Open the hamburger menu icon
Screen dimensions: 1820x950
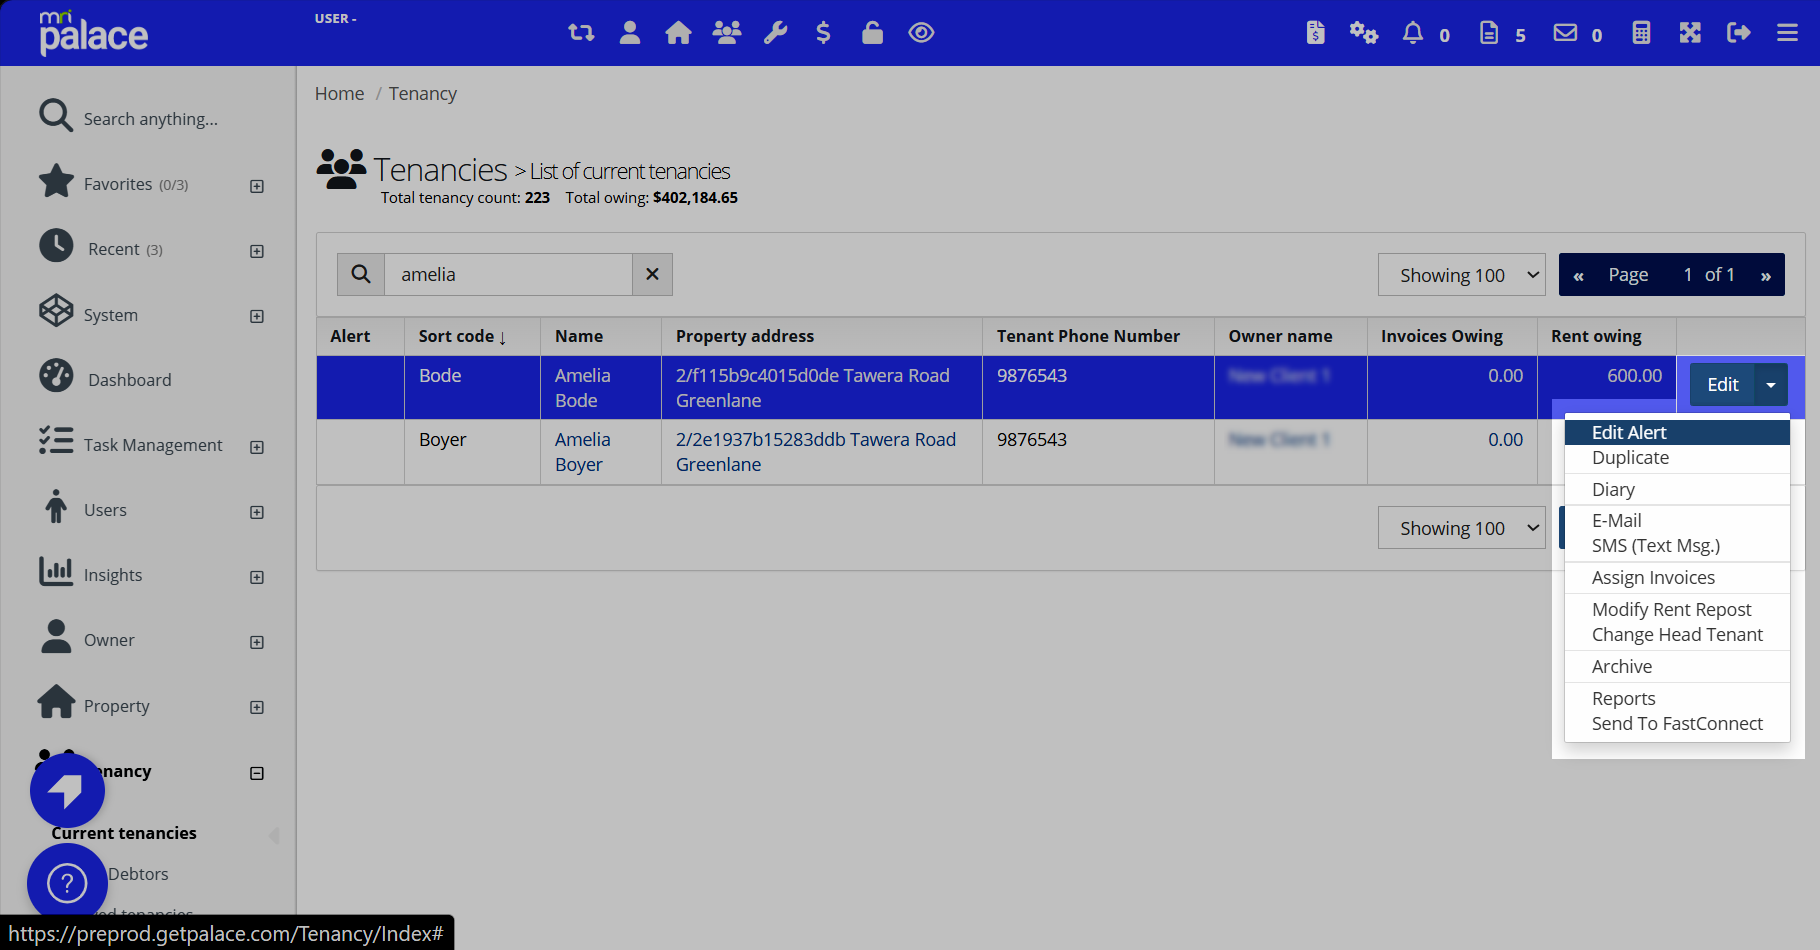click(1788, 33)
